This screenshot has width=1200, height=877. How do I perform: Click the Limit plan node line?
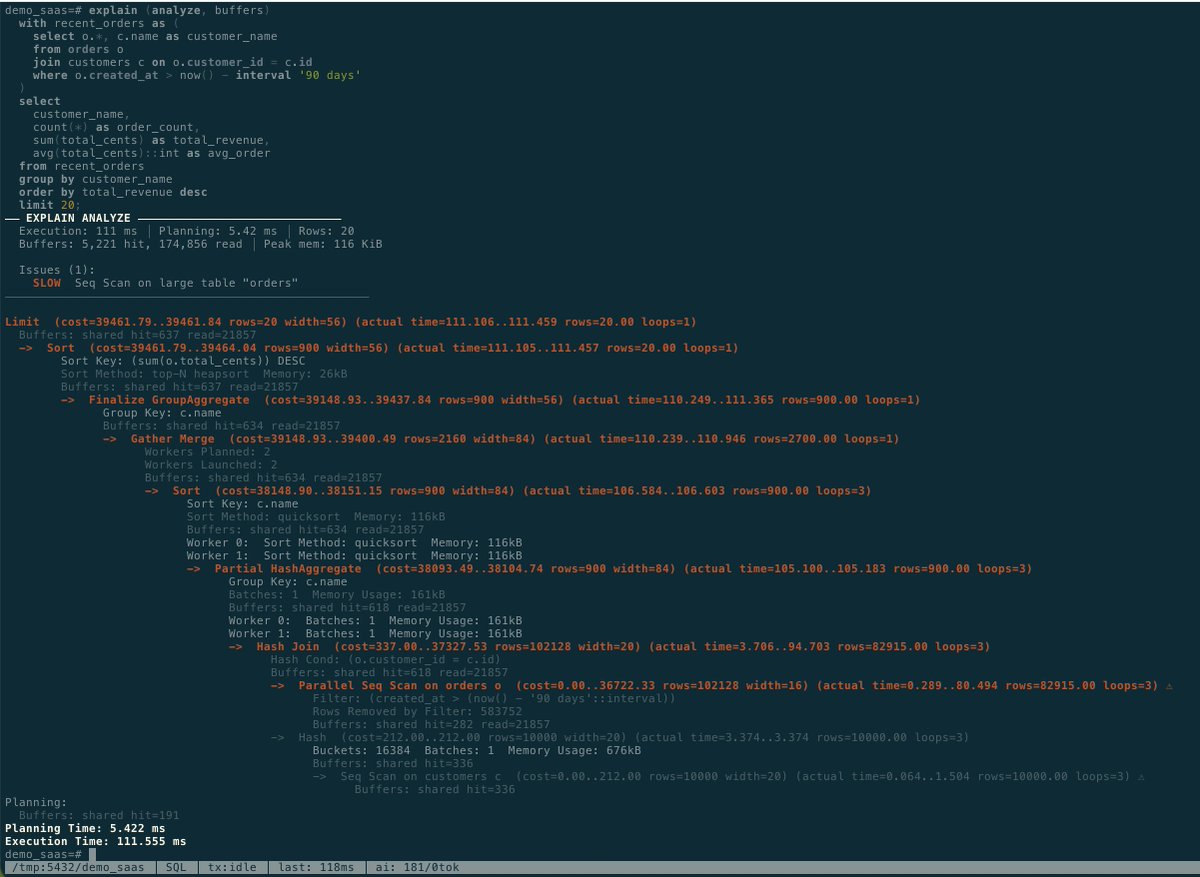click(x=351, y=322)
